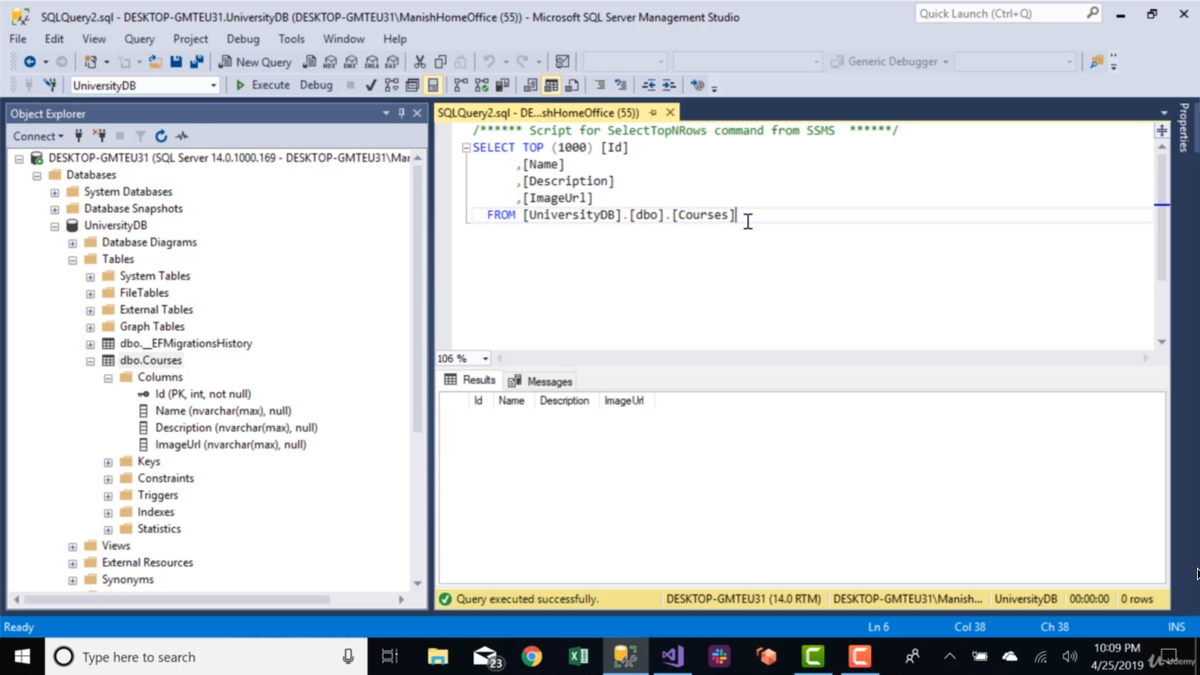Click the Activity Monitor pulse icon
Viewport: 1200px width, 675px height.
pyautogui.click(x=182, y=136)
